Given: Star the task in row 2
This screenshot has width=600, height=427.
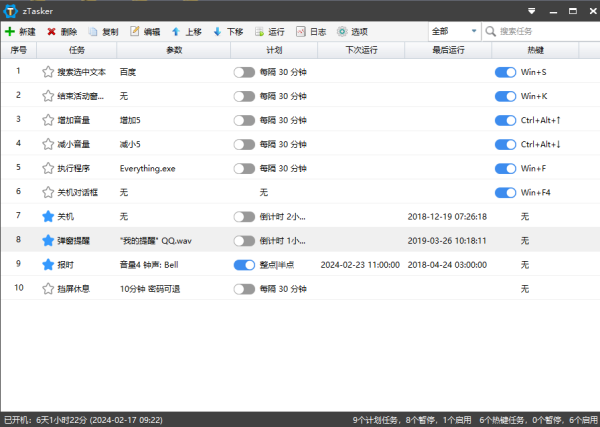Looking at the screenshot, I should (48, 96).
